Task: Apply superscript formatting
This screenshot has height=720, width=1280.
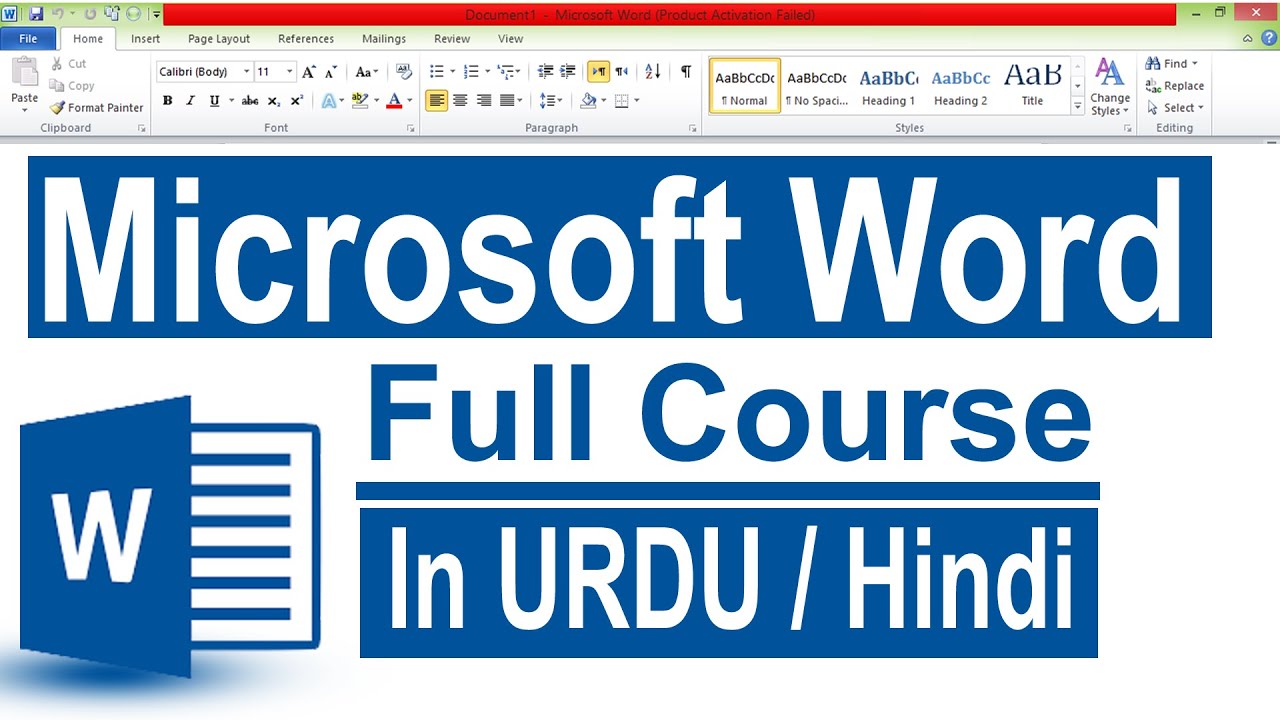Action: (x=297, y=101)
